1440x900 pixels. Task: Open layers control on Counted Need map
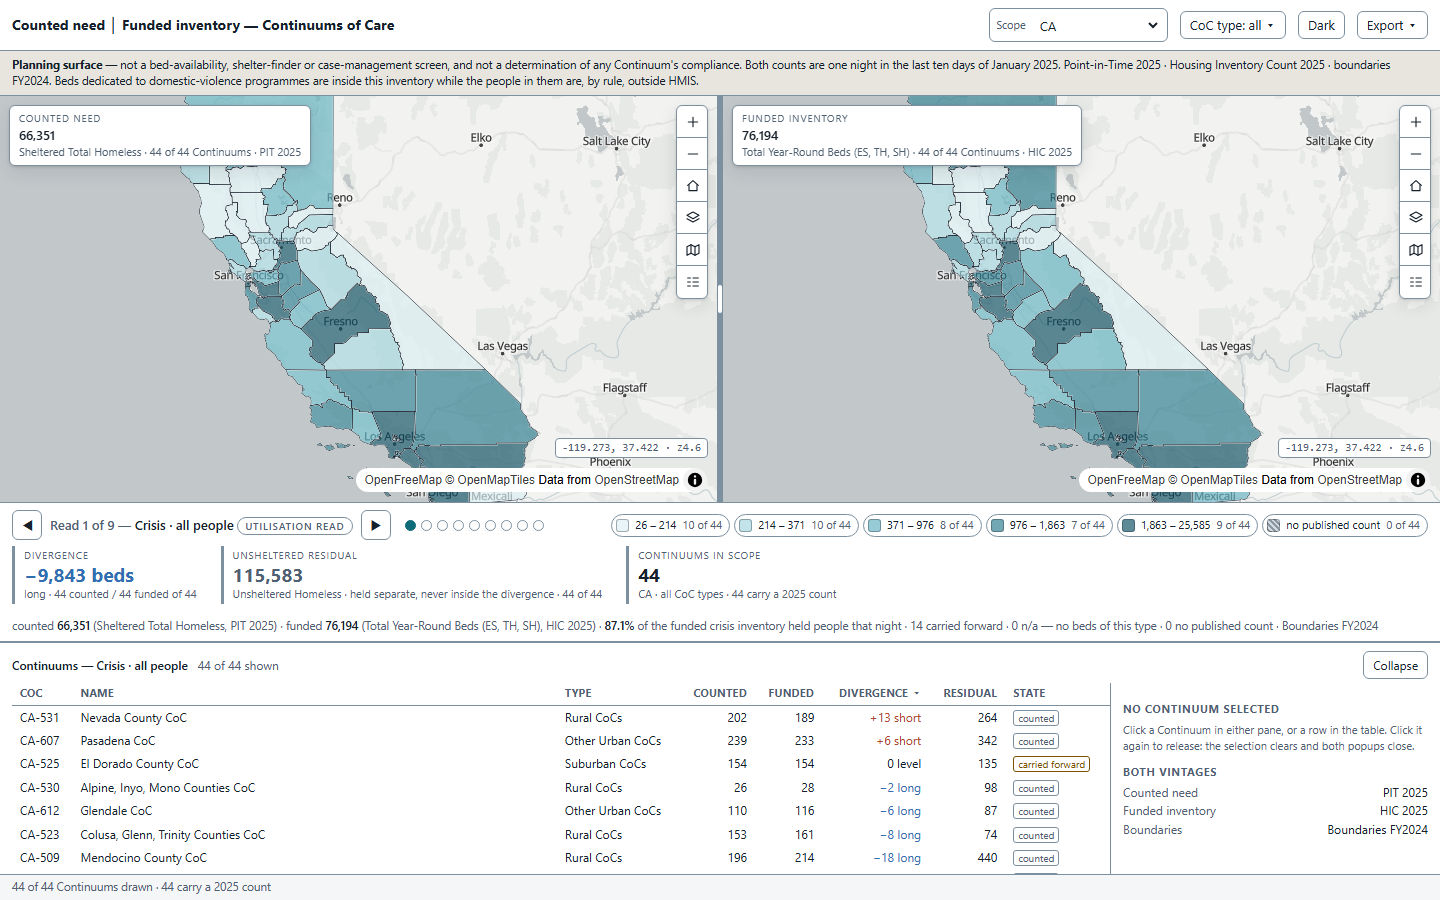[x=692, y=218]
